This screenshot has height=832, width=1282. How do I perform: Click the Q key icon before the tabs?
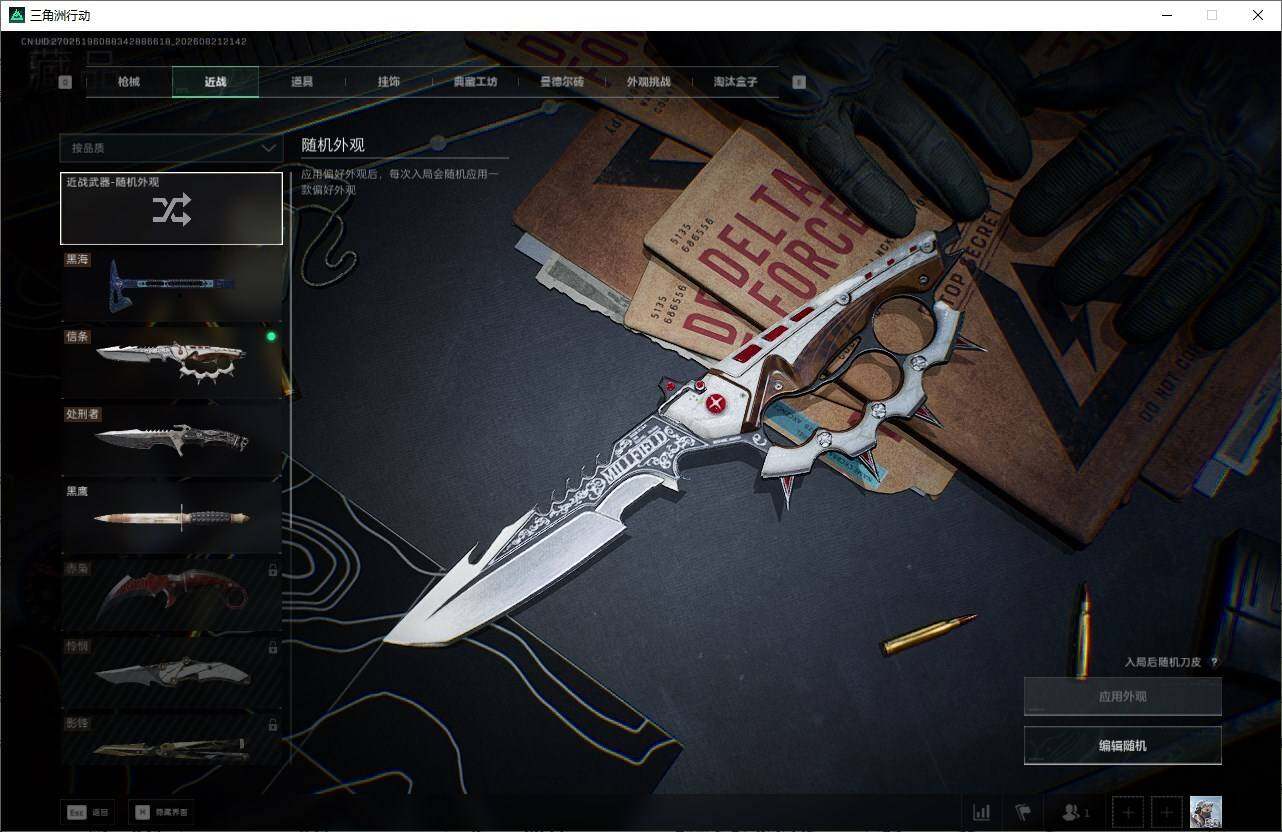[x=65, y=82]
